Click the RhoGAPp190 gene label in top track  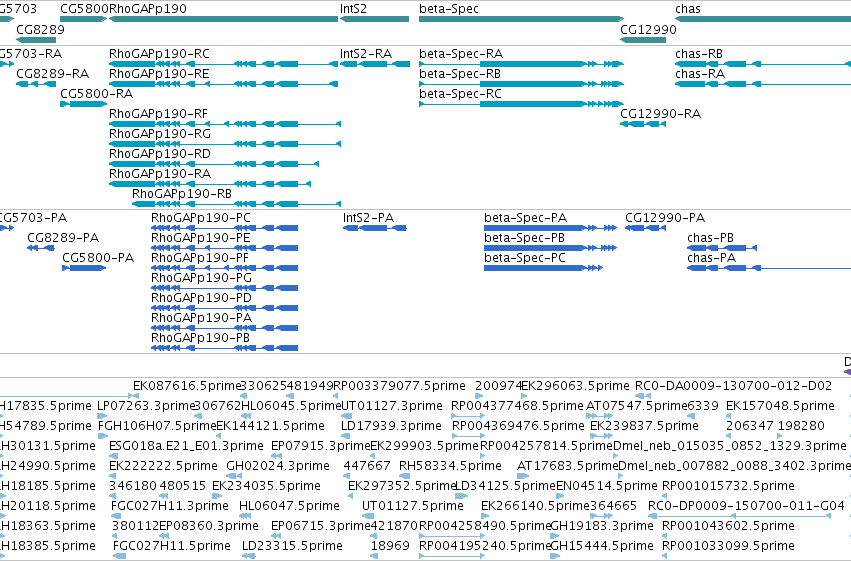148,9
